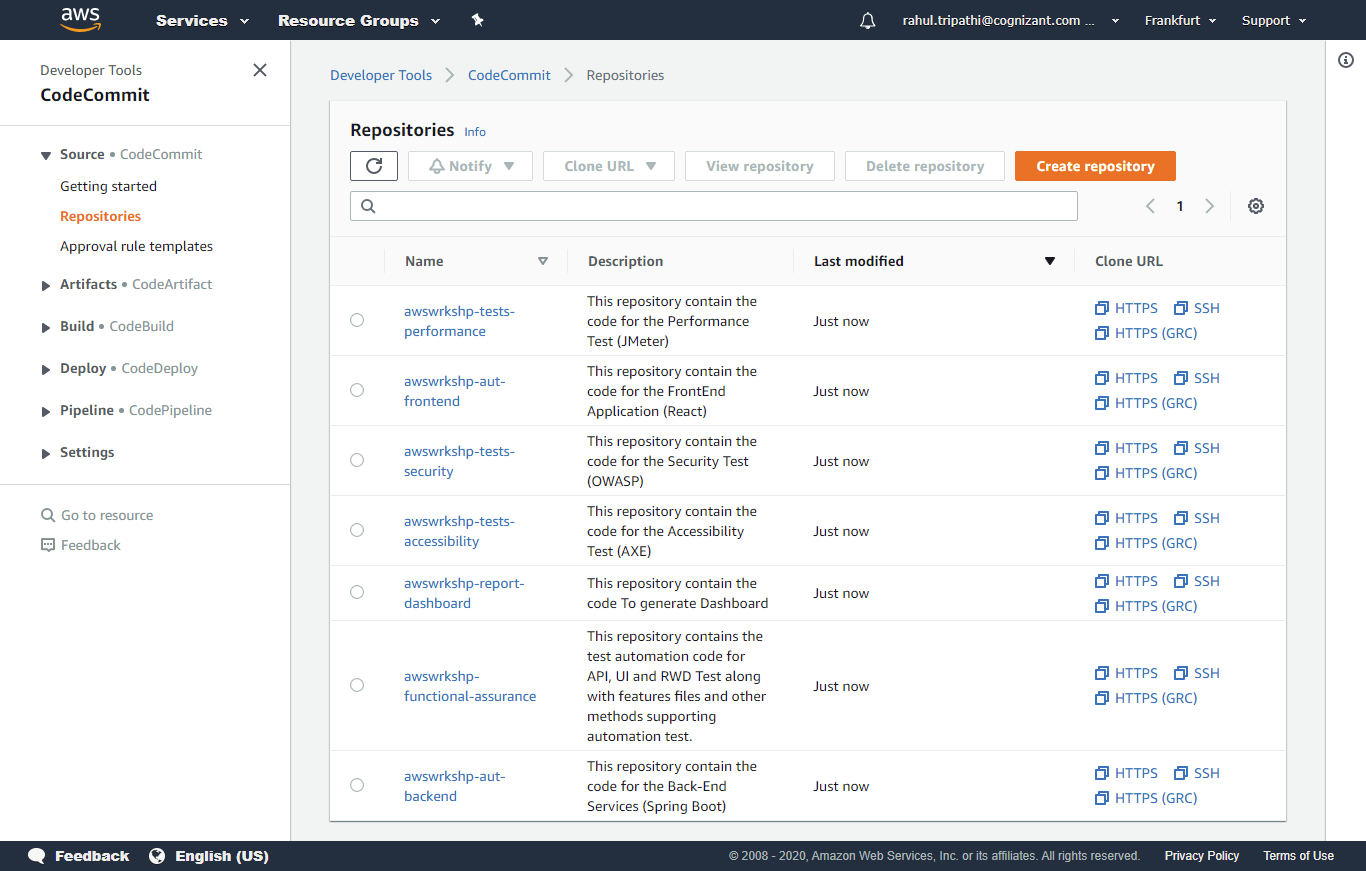Open the Info link next to Repositories
This screenshot has width=1366, height=871.
click(x=475, y=132)
